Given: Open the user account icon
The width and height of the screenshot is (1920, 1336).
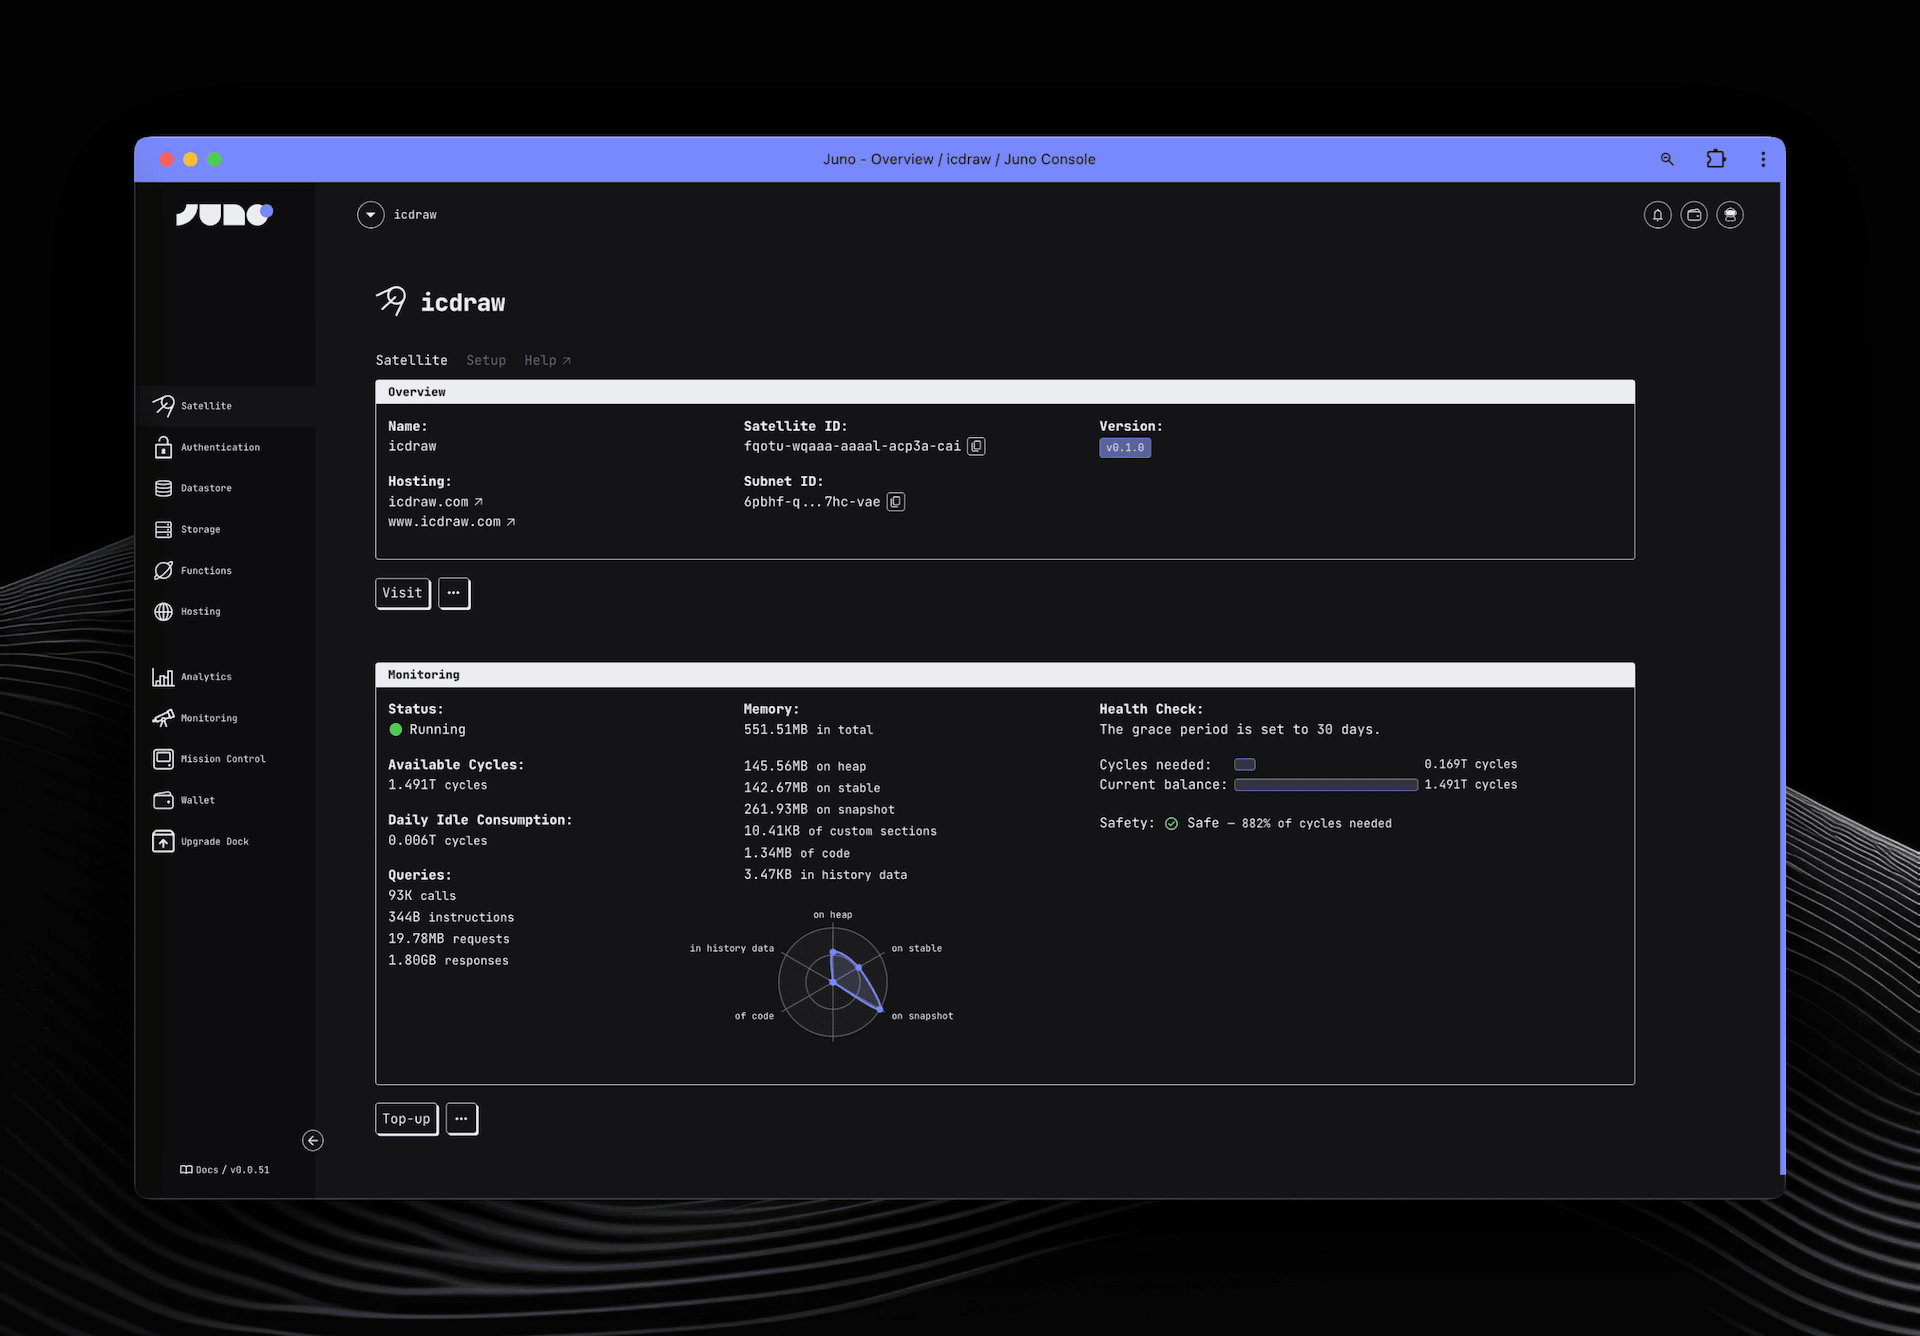Looking at the screenshot, I should (1730, 215).
